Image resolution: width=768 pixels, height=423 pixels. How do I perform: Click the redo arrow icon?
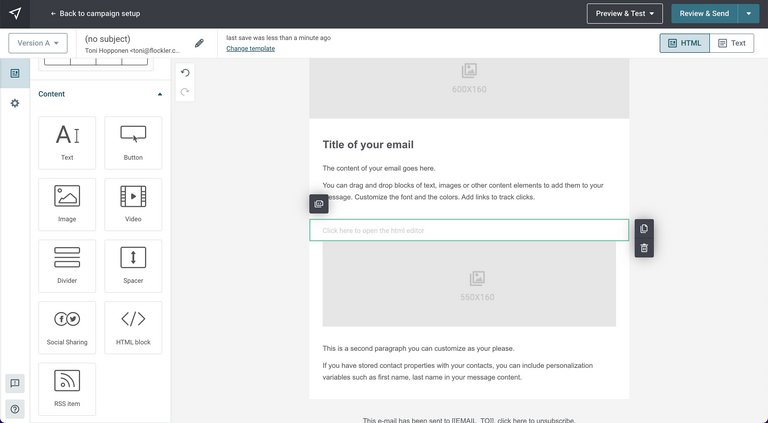[185, 92]
